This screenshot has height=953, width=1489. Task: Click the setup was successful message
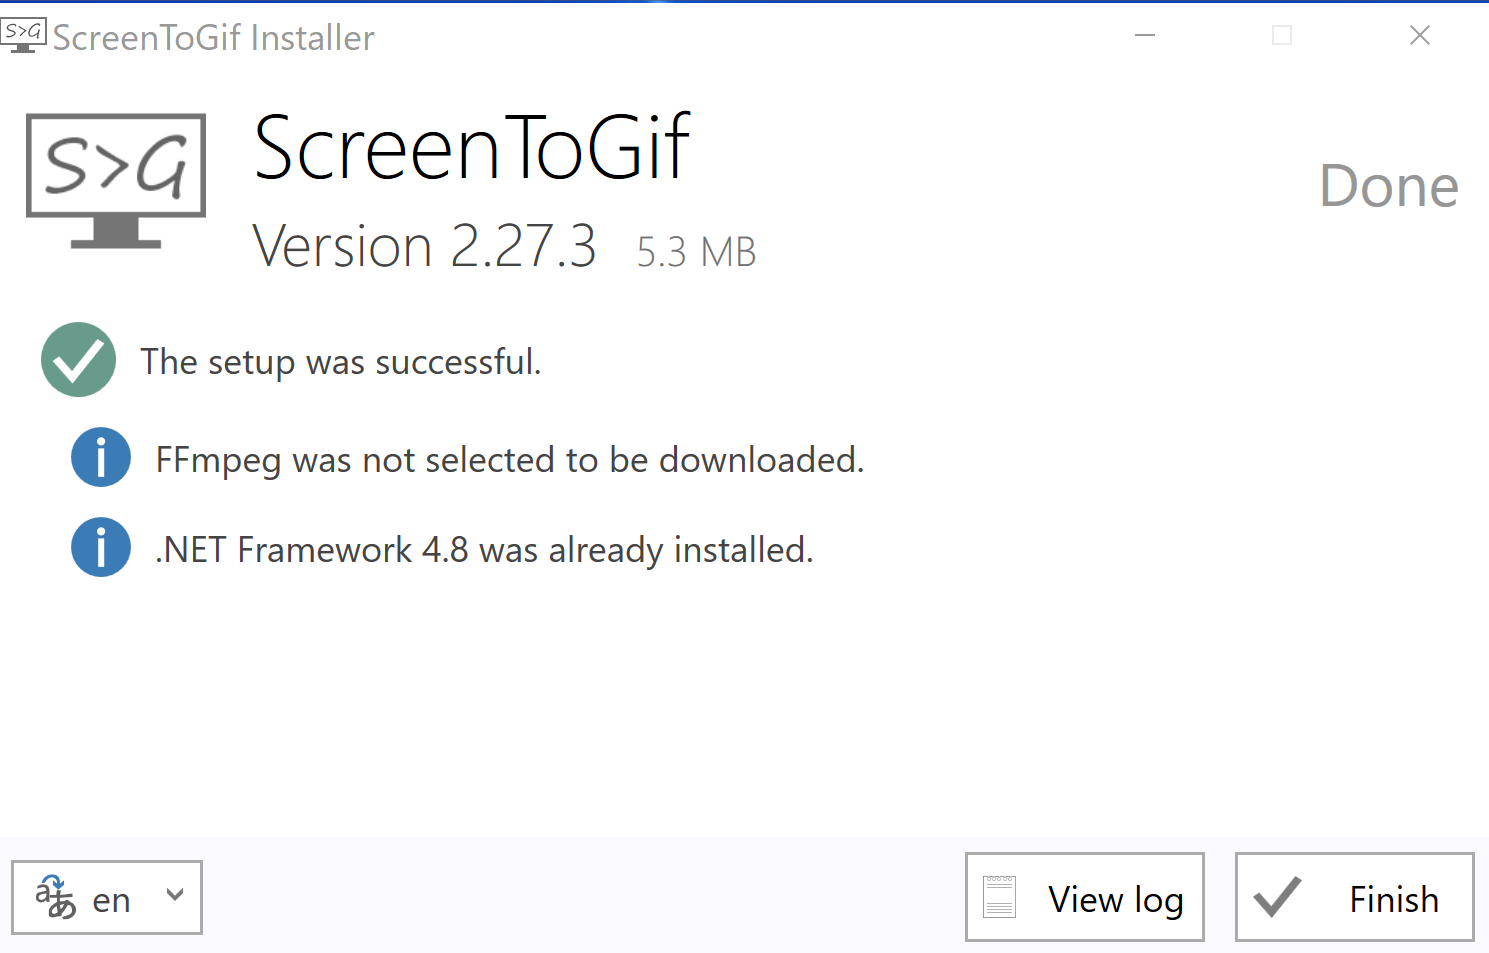click(x=340, y=361)
